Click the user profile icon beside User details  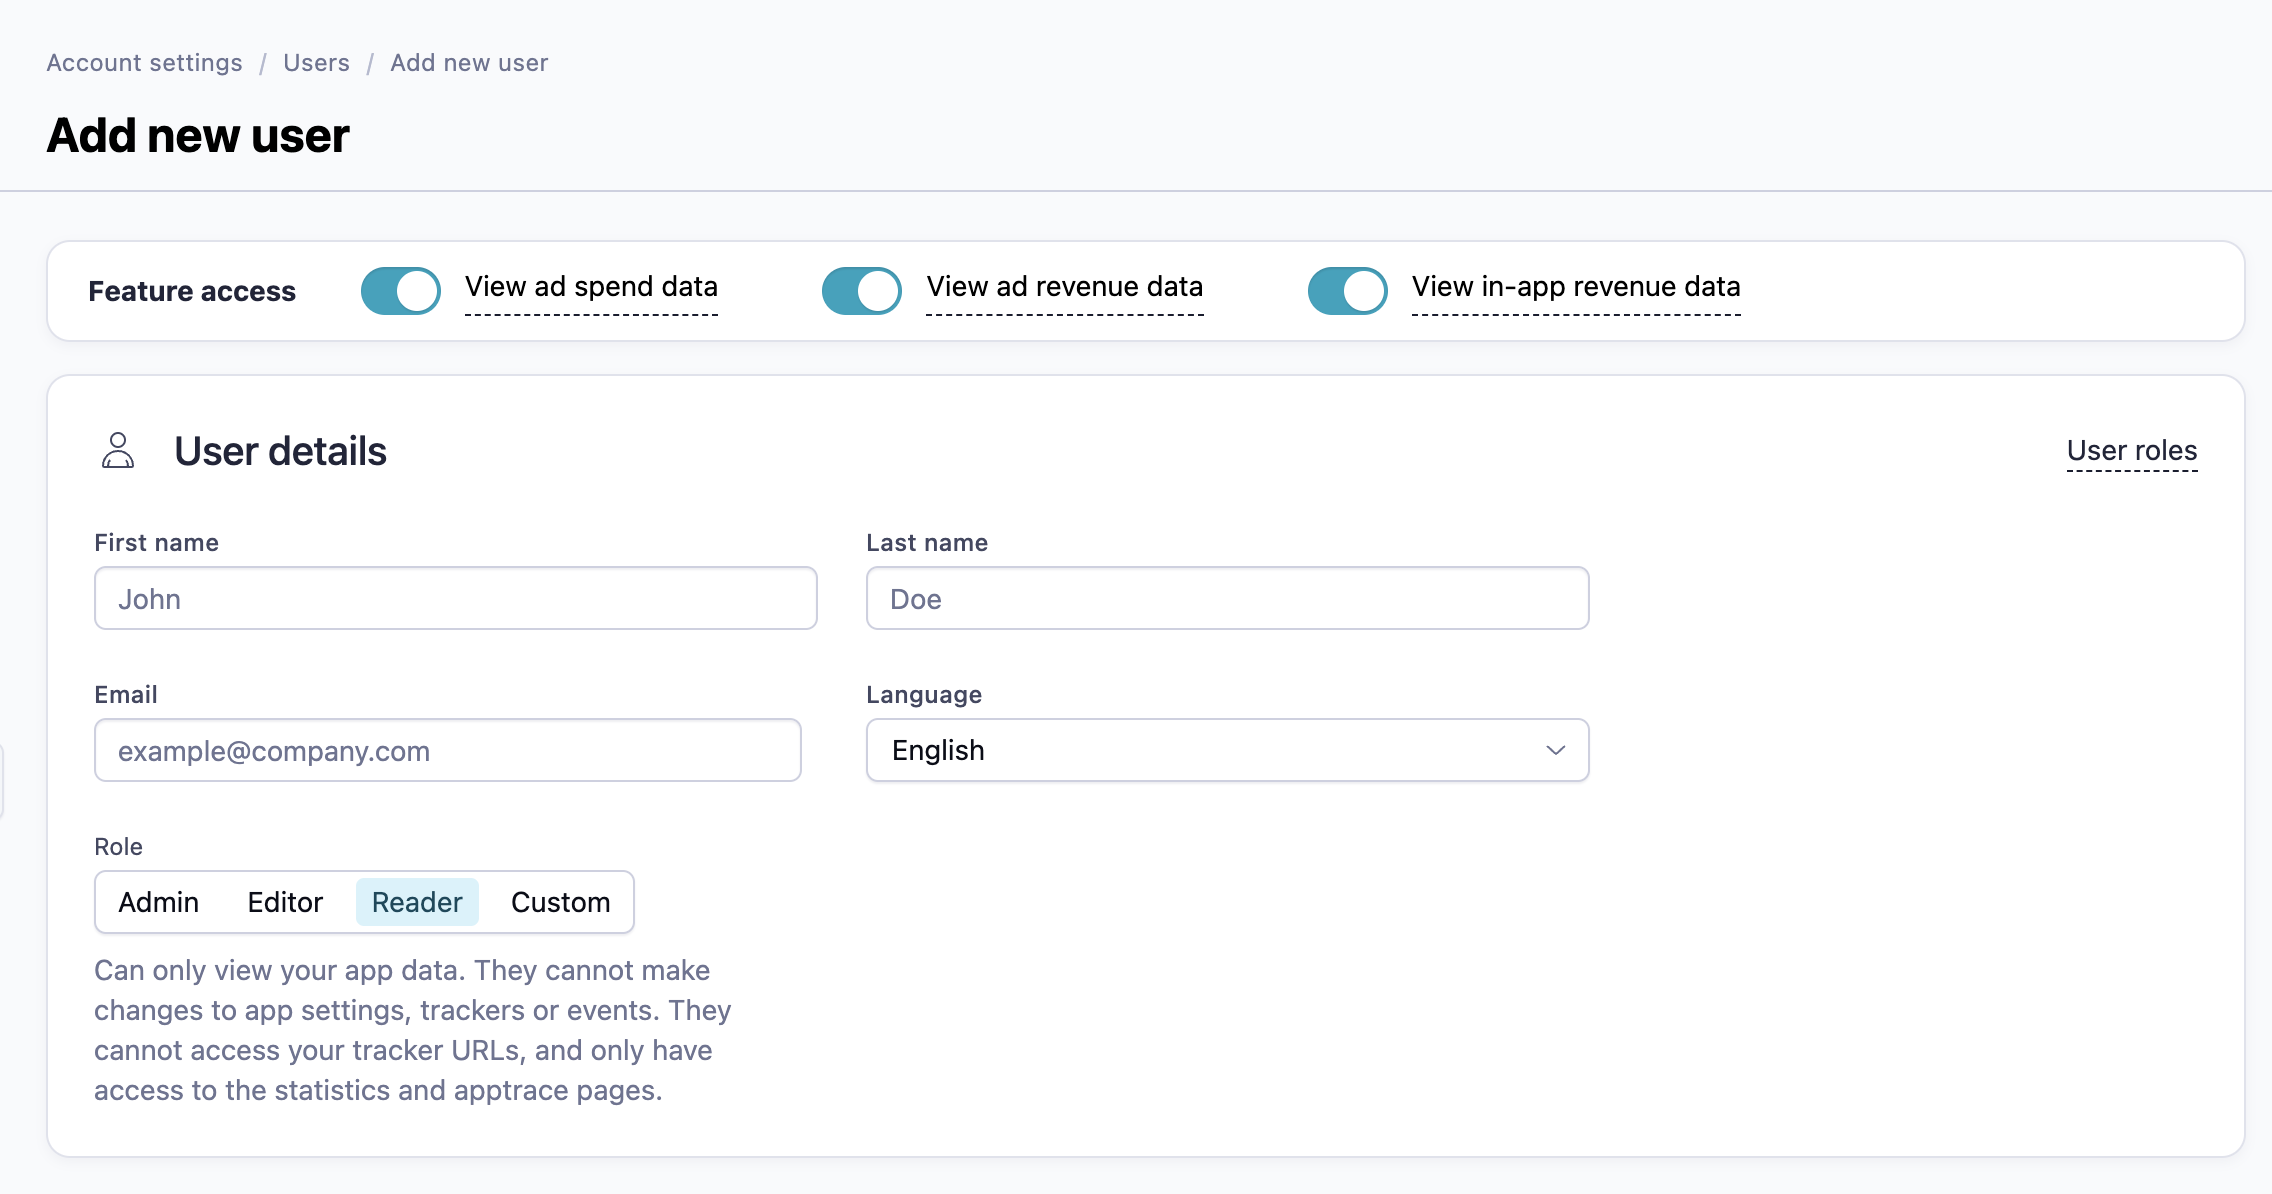click(118, 451)
